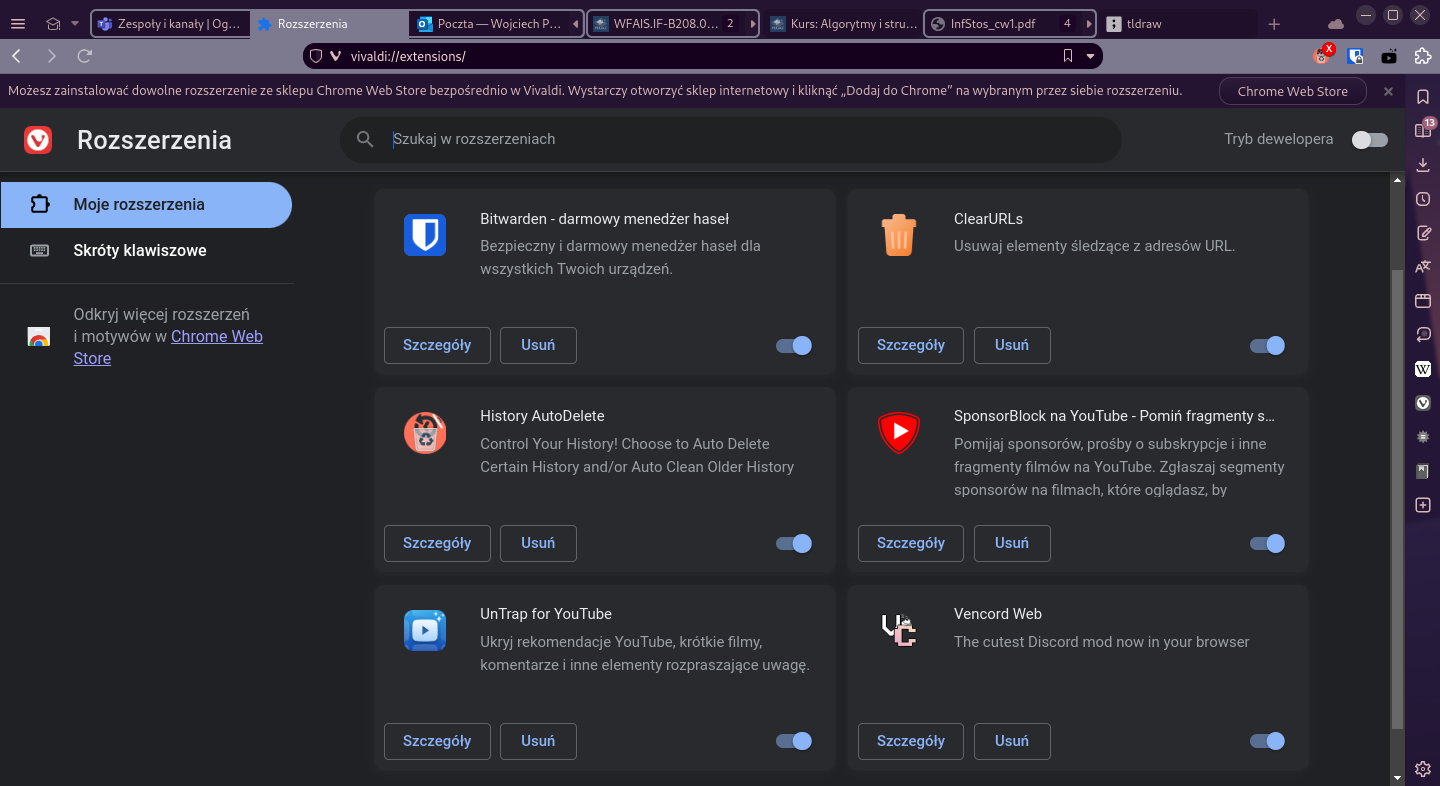This screenshot has height=786, width=1440.
Task: Remove Vencord Web with Usuń button
Action: [1012, 741]
